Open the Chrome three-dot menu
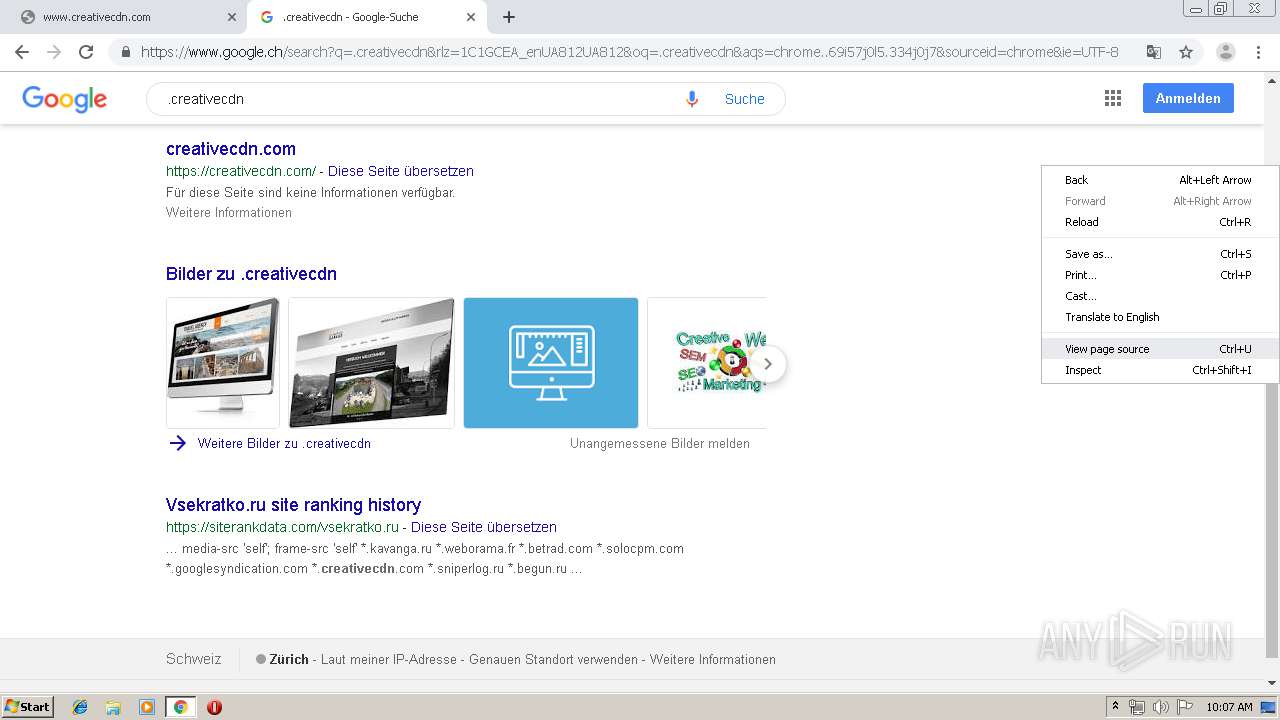 click(1259, 52)
